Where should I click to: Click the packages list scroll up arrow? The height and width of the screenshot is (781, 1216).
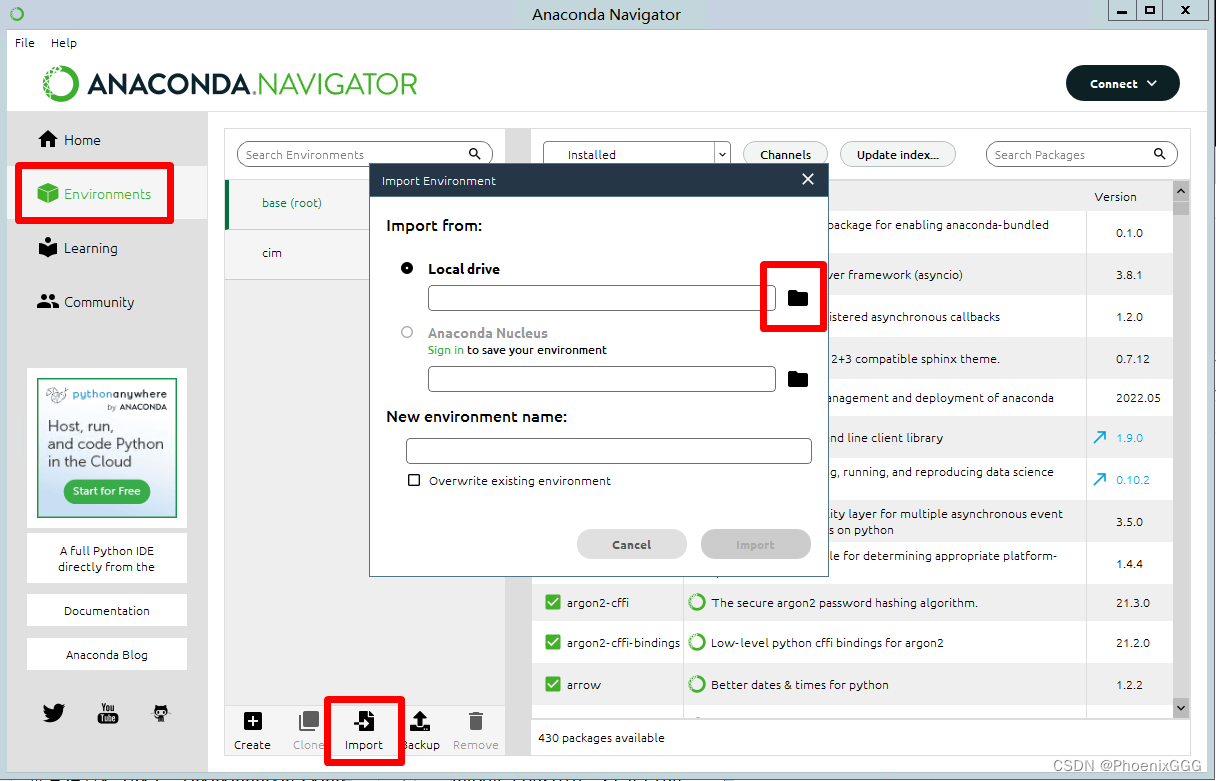[x=1181, y=191]
